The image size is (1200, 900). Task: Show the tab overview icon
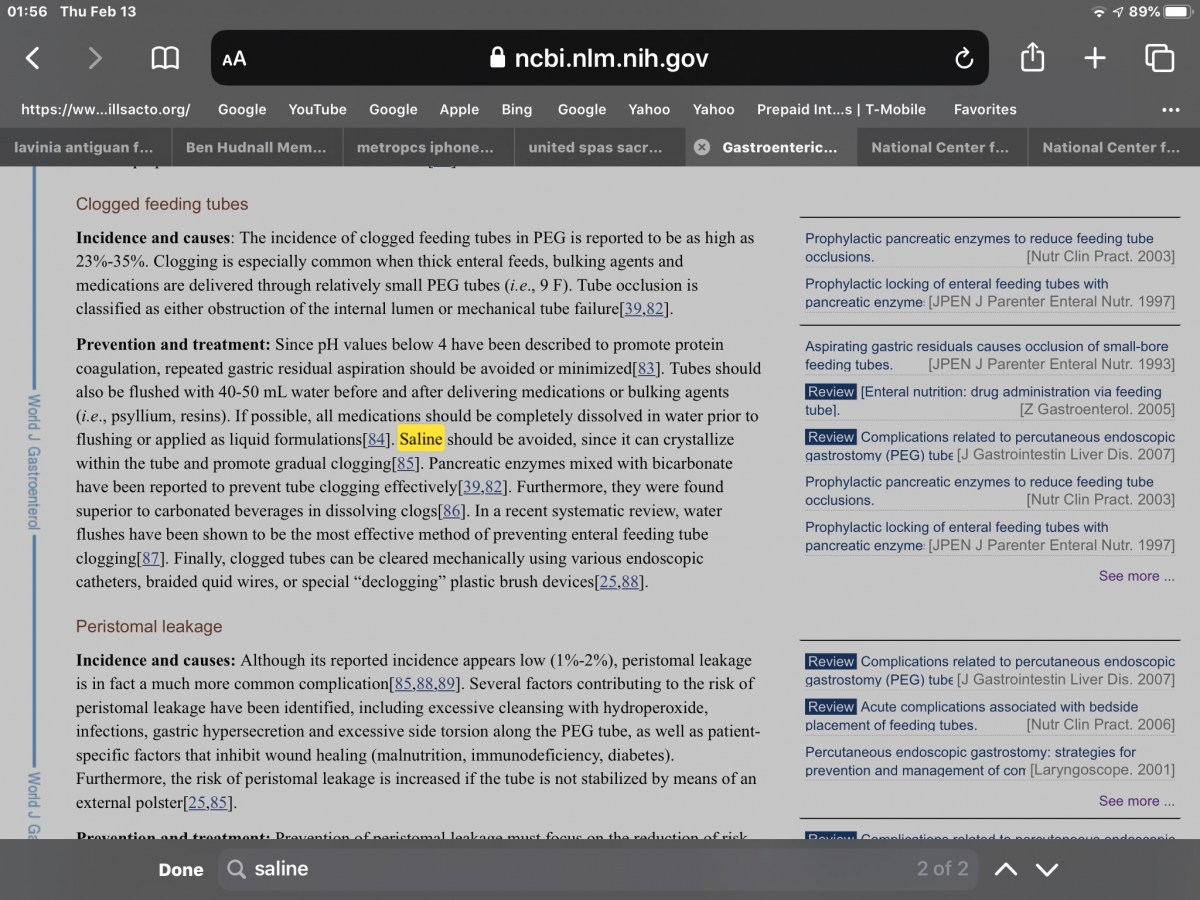pos(1159,58)
